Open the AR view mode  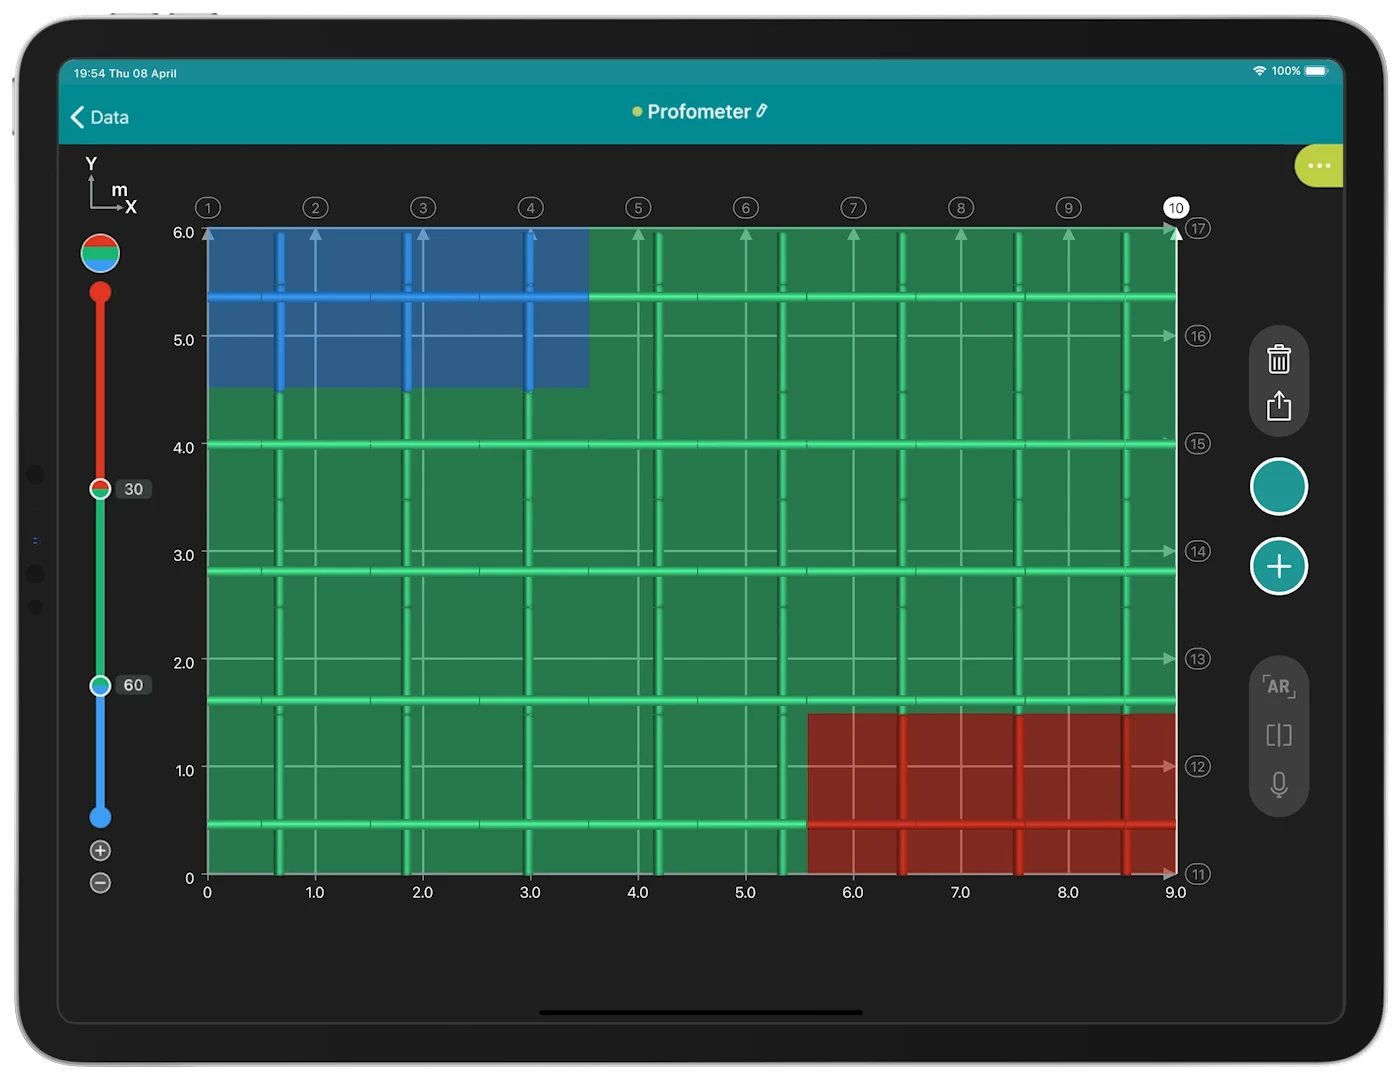coord(1279,686)
